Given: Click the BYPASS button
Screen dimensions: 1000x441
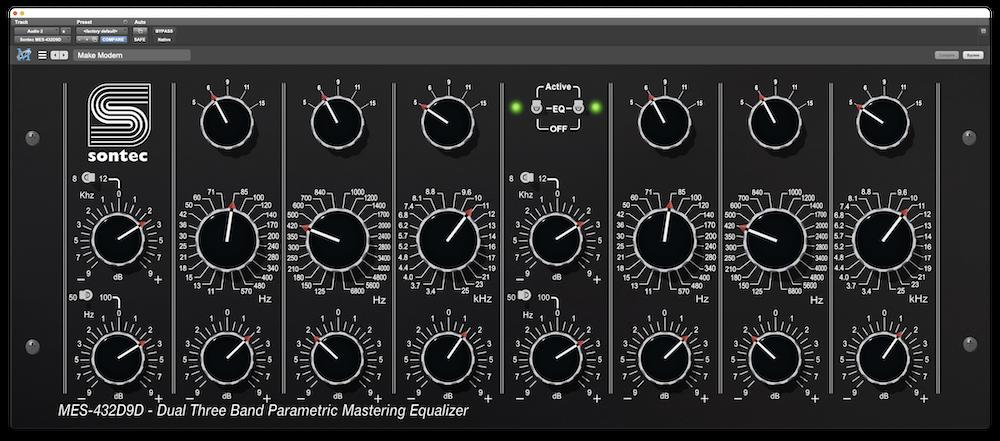Looking at the screenshot, I should [164, 31].
